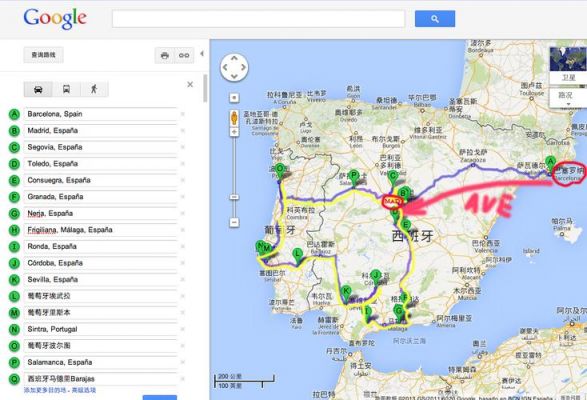Screen dimensions: 587x400
Task: Click the blue button at panel bottom
Action: point(160,397)
